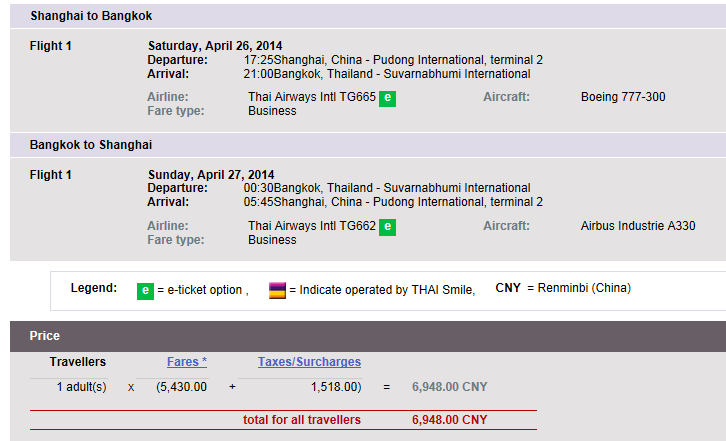Click the CNY Renminbi legend entry

563,289
